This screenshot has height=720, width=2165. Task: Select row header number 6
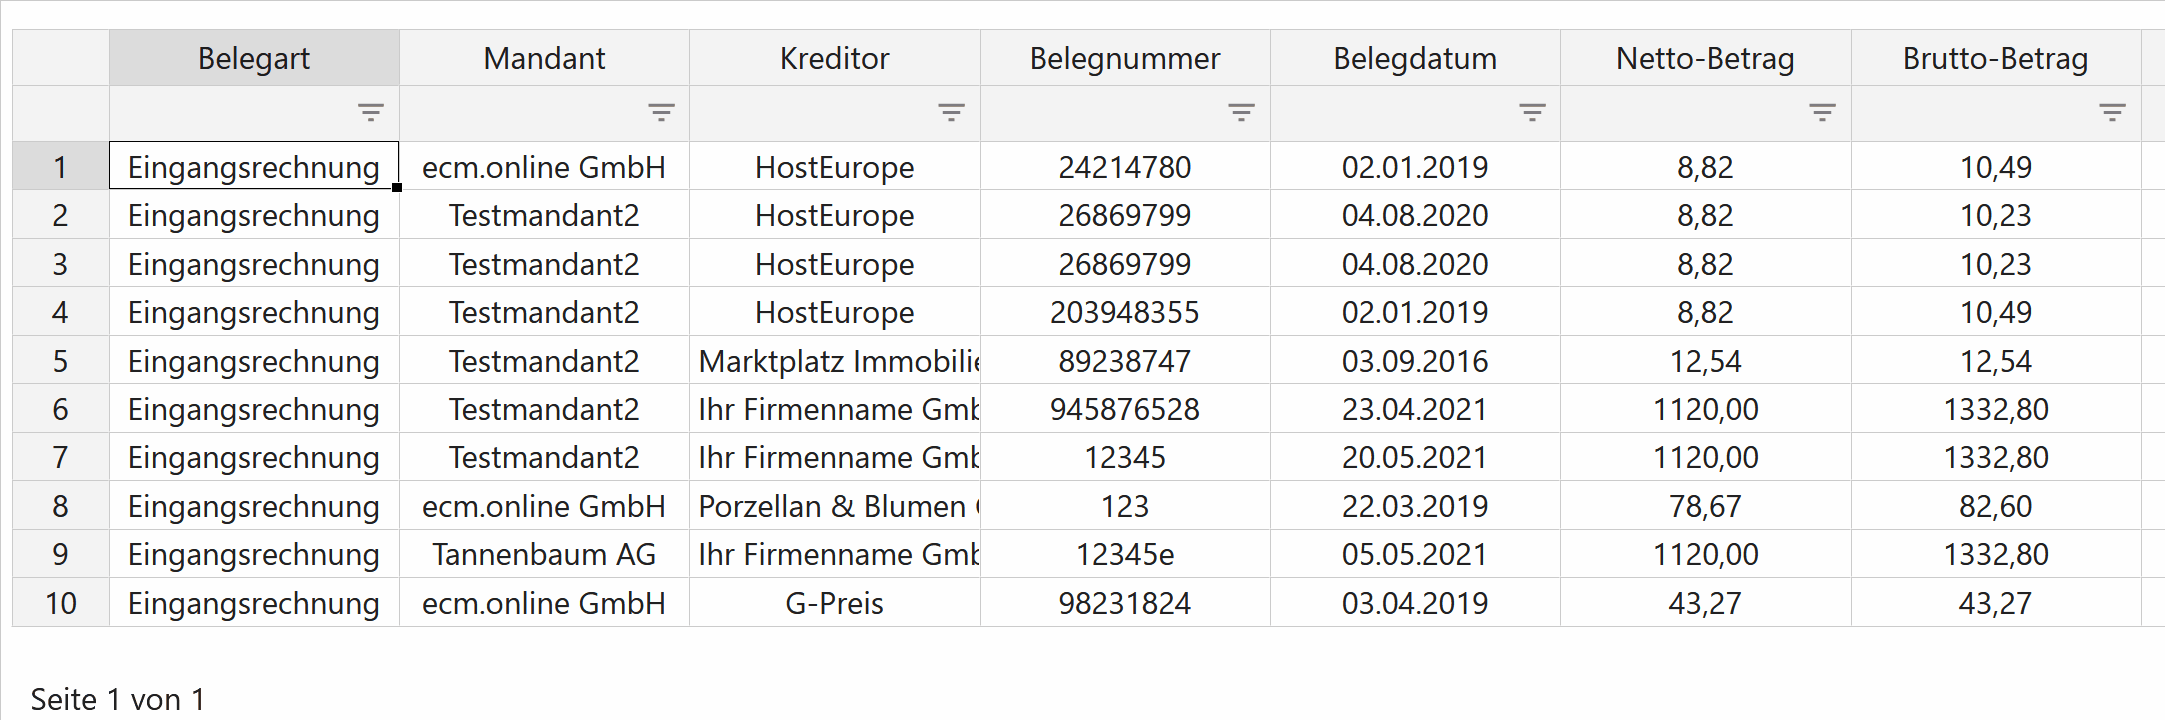coord(61,409)
